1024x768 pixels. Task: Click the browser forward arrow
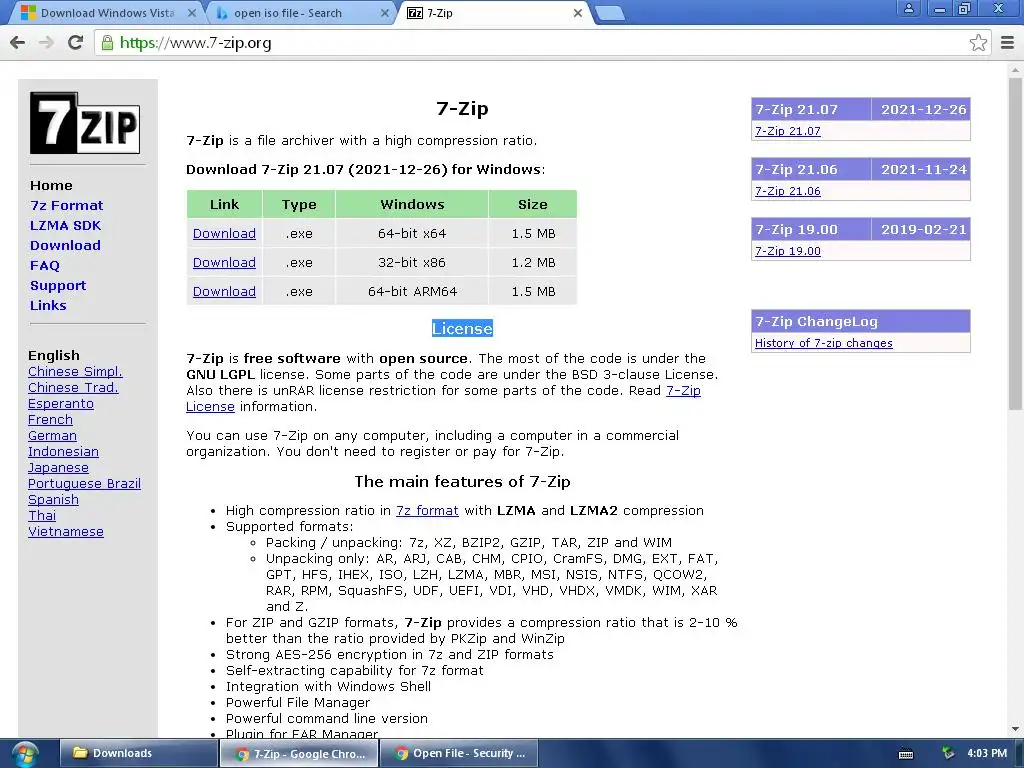tap(46, 43)
